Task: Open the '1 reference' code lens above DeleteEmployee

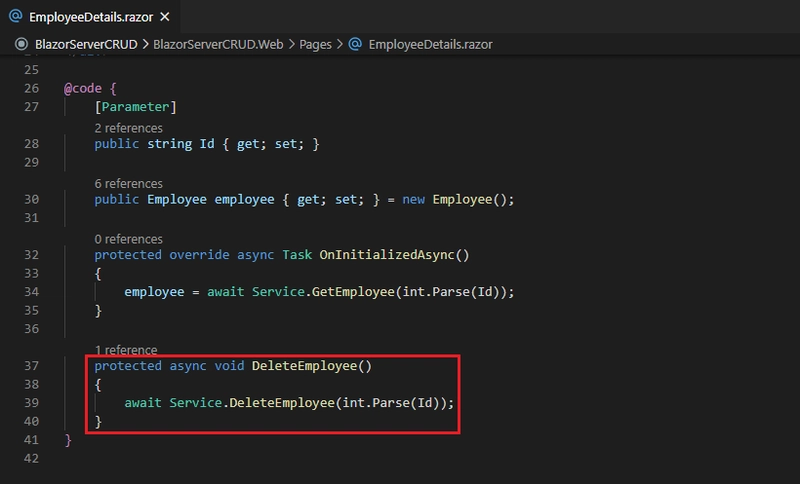Action: coord(126,350)
